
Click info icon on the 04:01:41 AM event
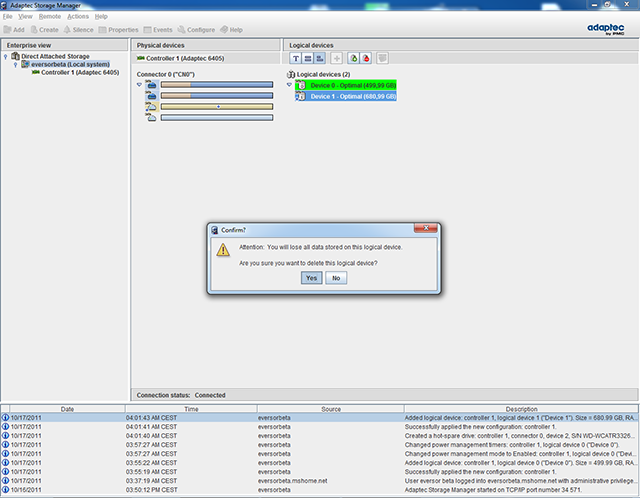[x=5, y=427]
